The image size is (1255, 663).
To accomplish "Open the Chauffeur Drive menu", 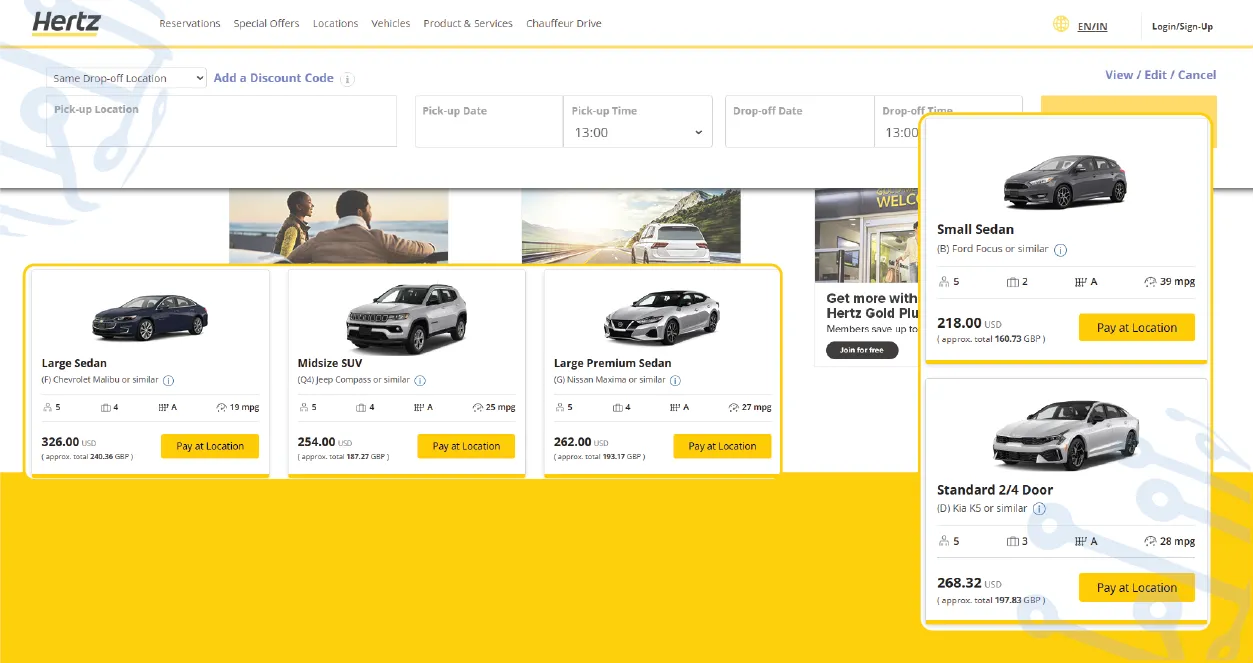I will pos(563,23).
